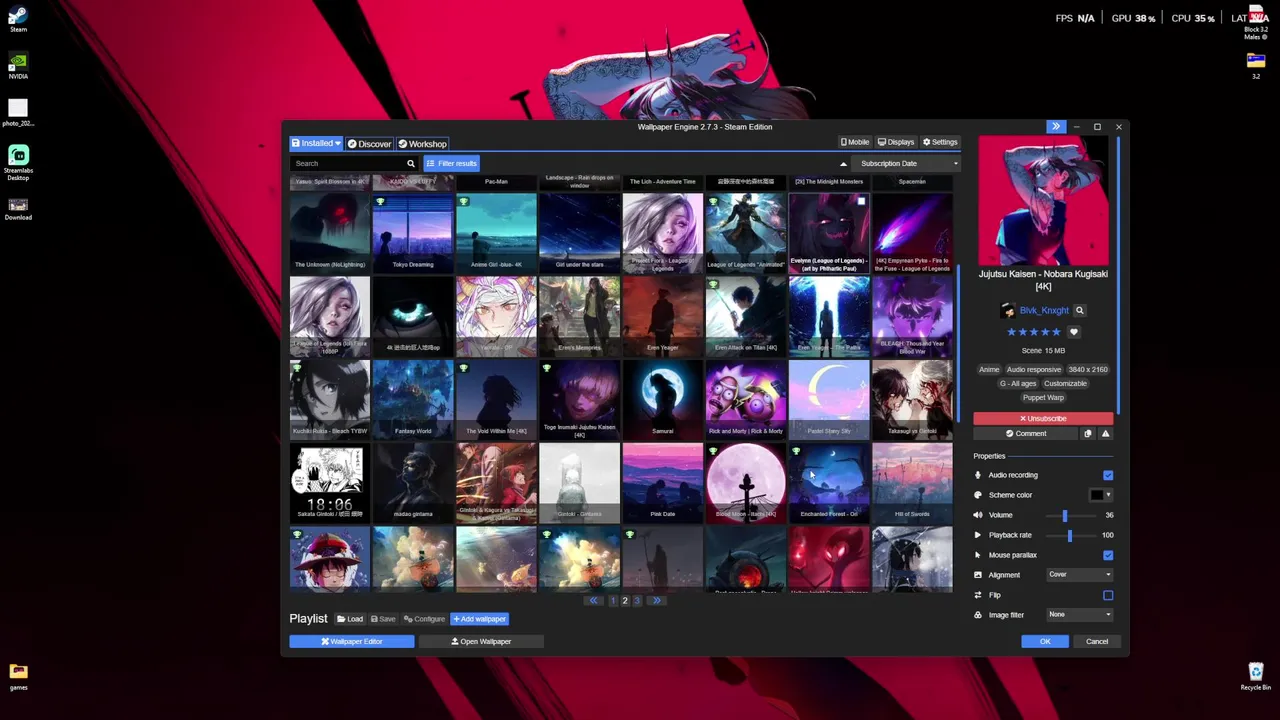Toggle ascending sort order arrow
The width and height of the screenshot is (1280, 720).
click(x=843, y=164)
